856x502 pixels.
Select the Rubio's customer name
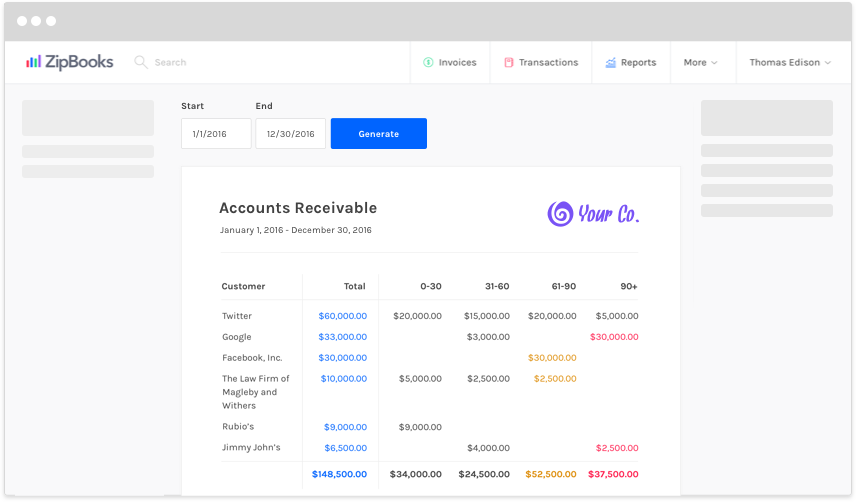click(x=238, y=427)
